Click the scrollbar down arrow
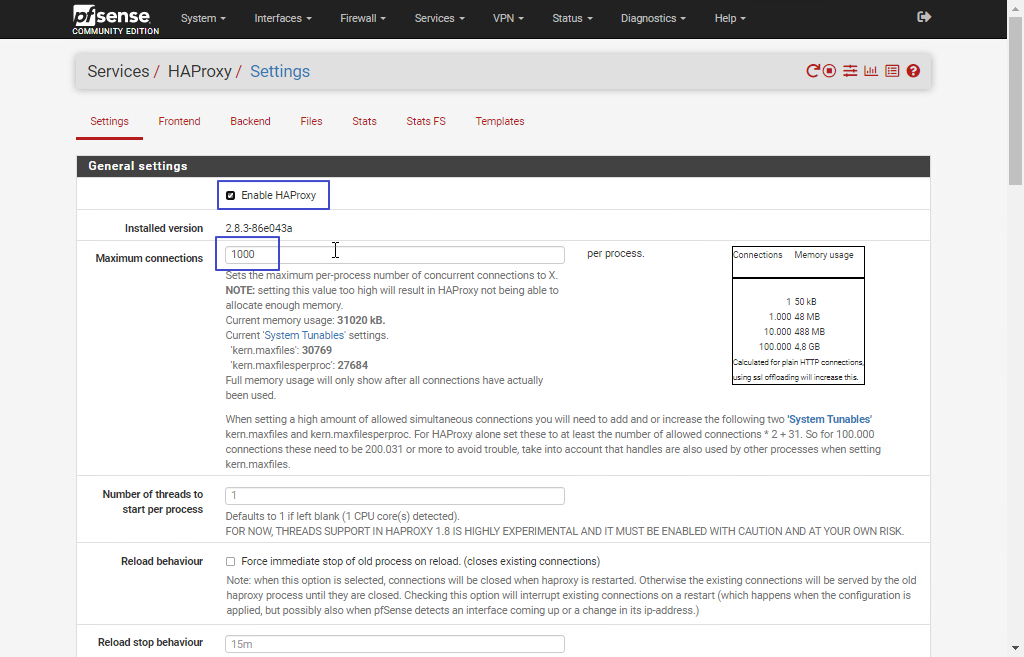This screenshot has height=657, width=1024. [1015, 649]
